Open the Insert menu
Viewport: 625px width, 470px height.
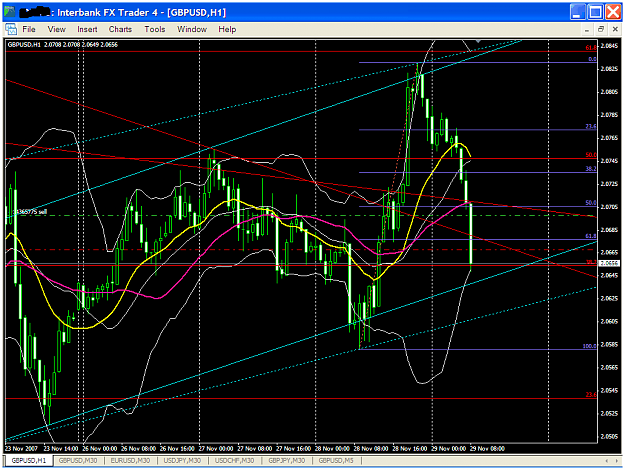[x=87, y=29]
